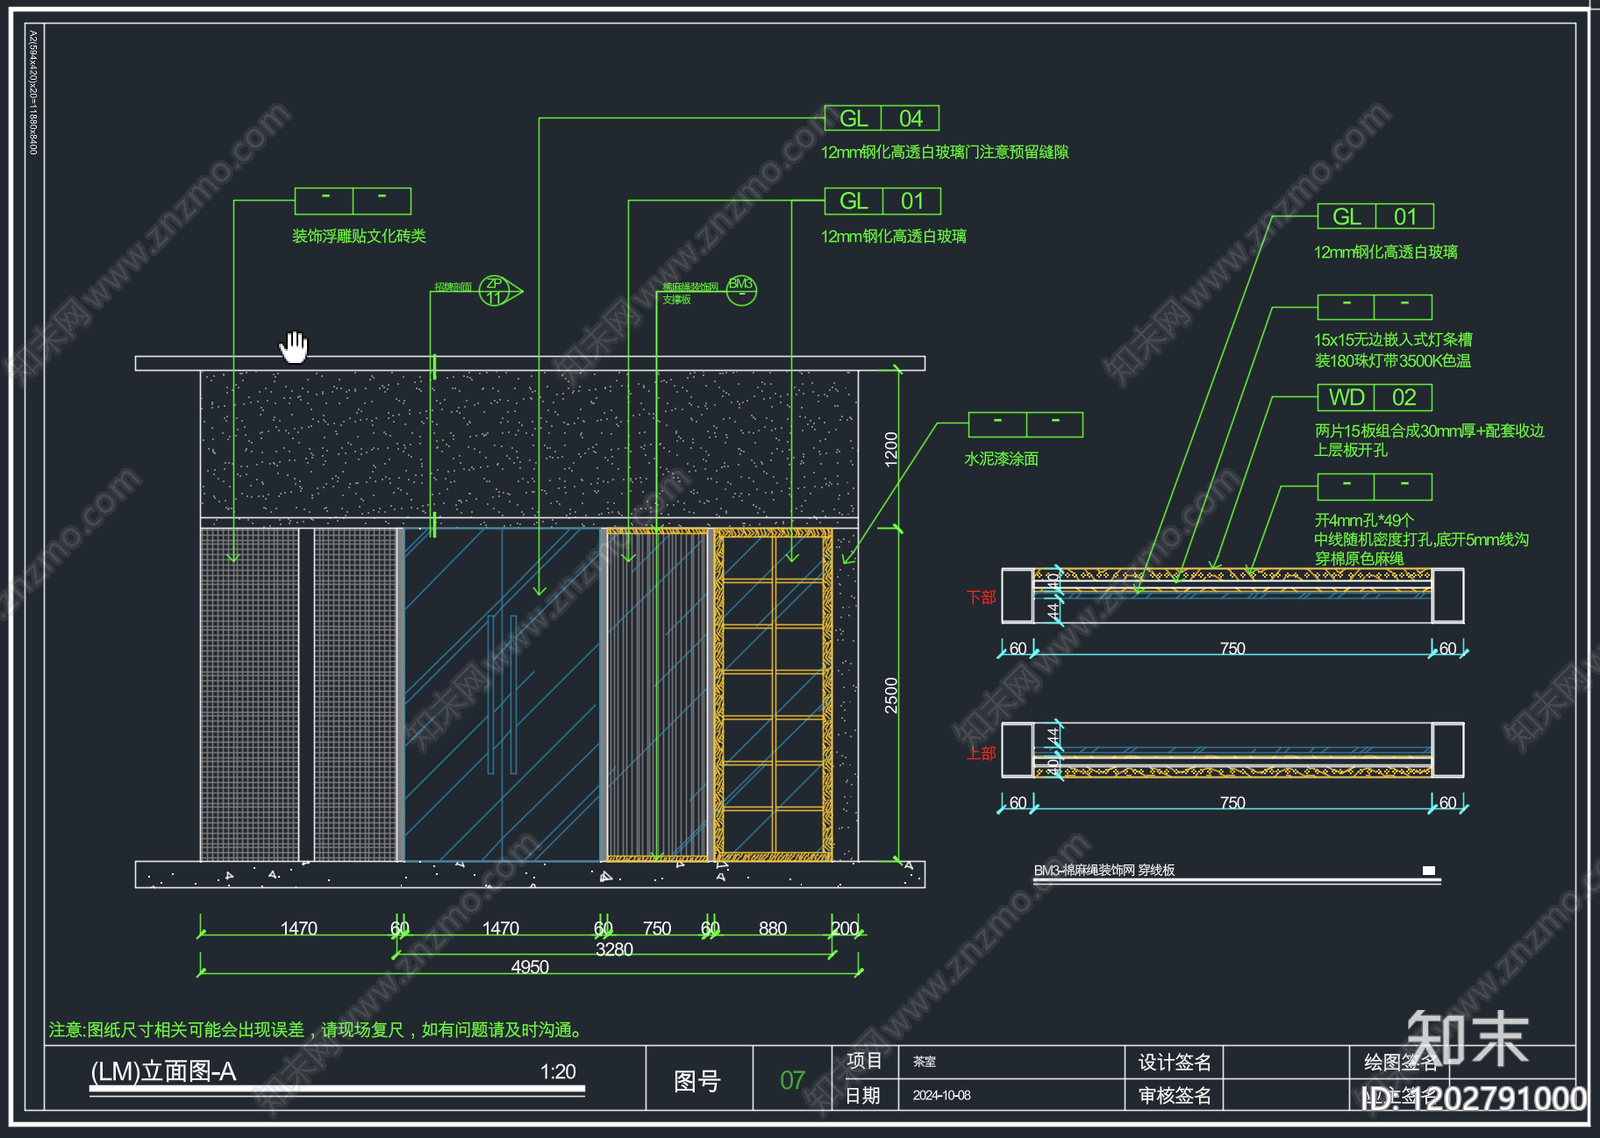Click the green note starting '注意:图纸尺寸'

click(x=317, y=1029)
